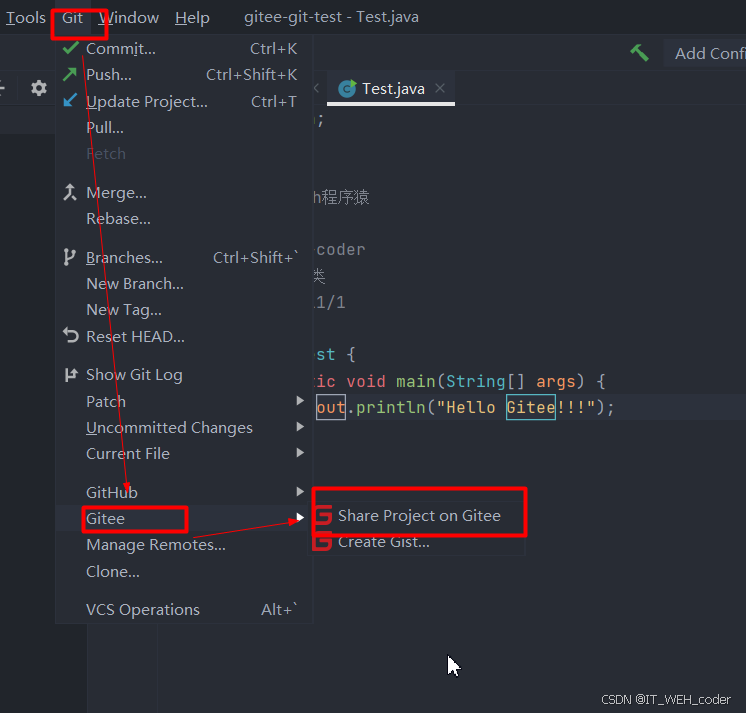Click the 'println' call in the editor
Viewport: 746px width, 713px height.
click(391, 407)
